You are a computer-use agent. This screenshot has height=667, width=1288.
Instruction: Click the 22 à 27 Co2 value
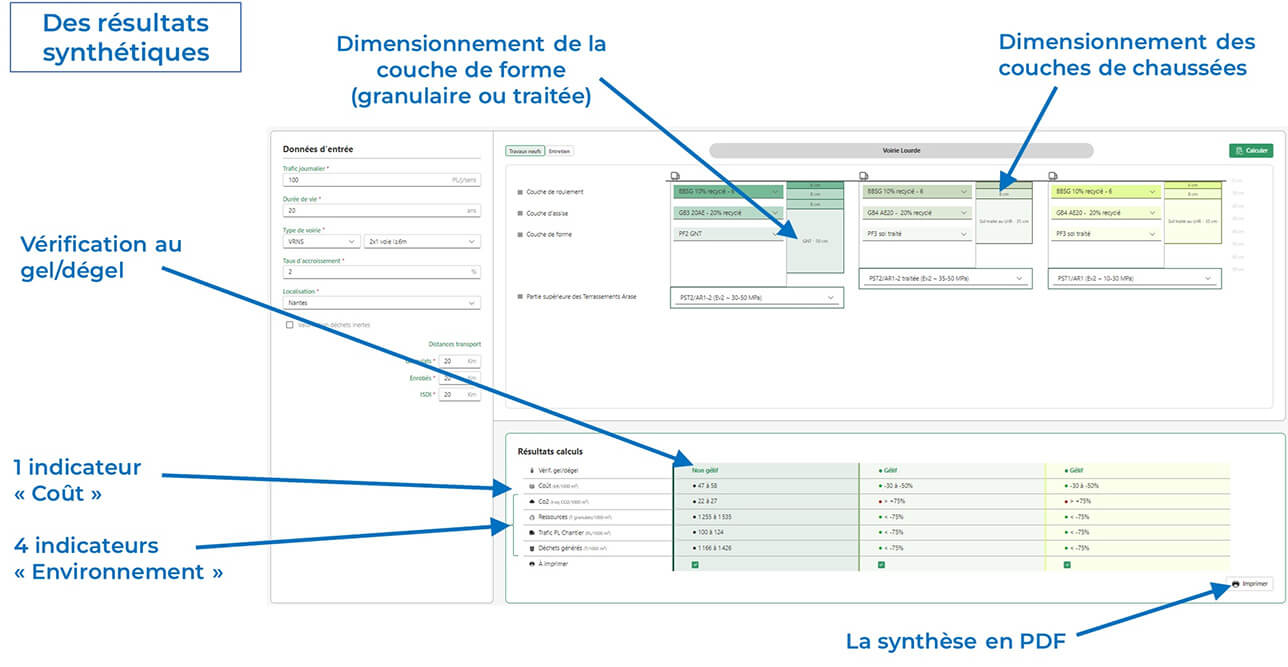(x=705, y=501)
